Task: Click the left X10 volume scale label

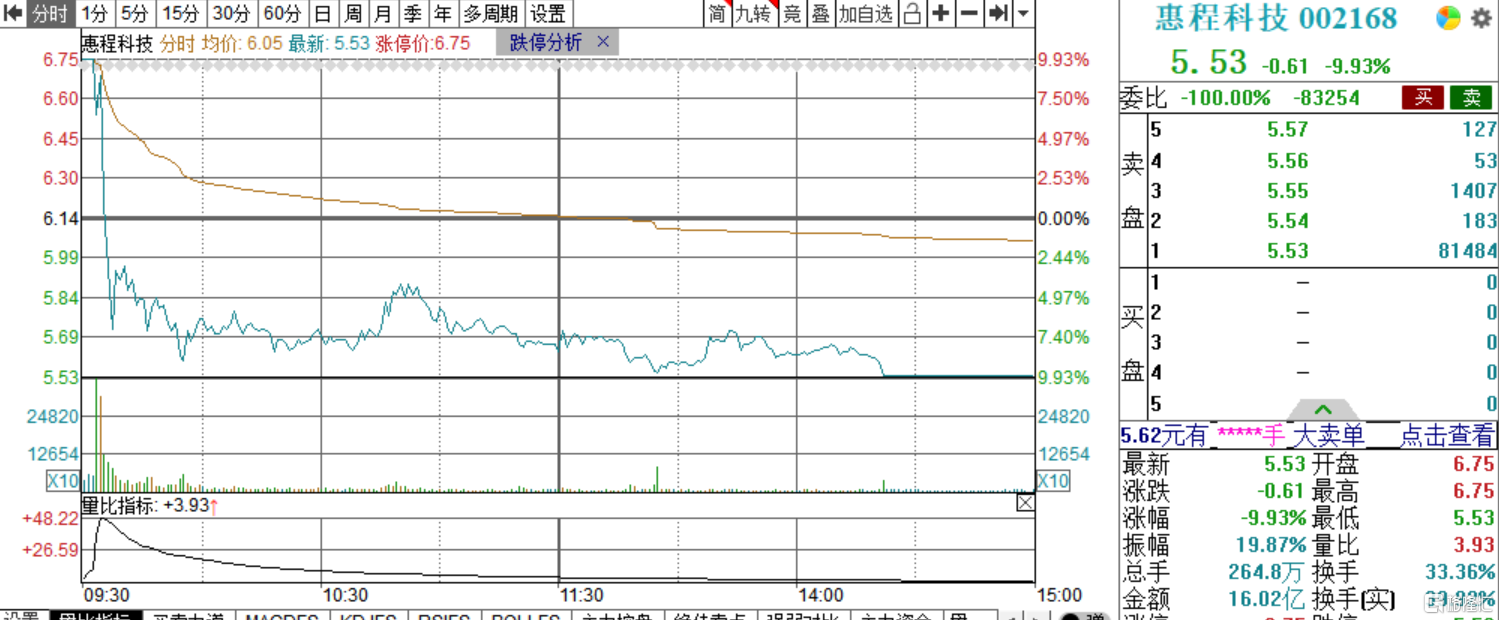Action: [x=62, y=481]
